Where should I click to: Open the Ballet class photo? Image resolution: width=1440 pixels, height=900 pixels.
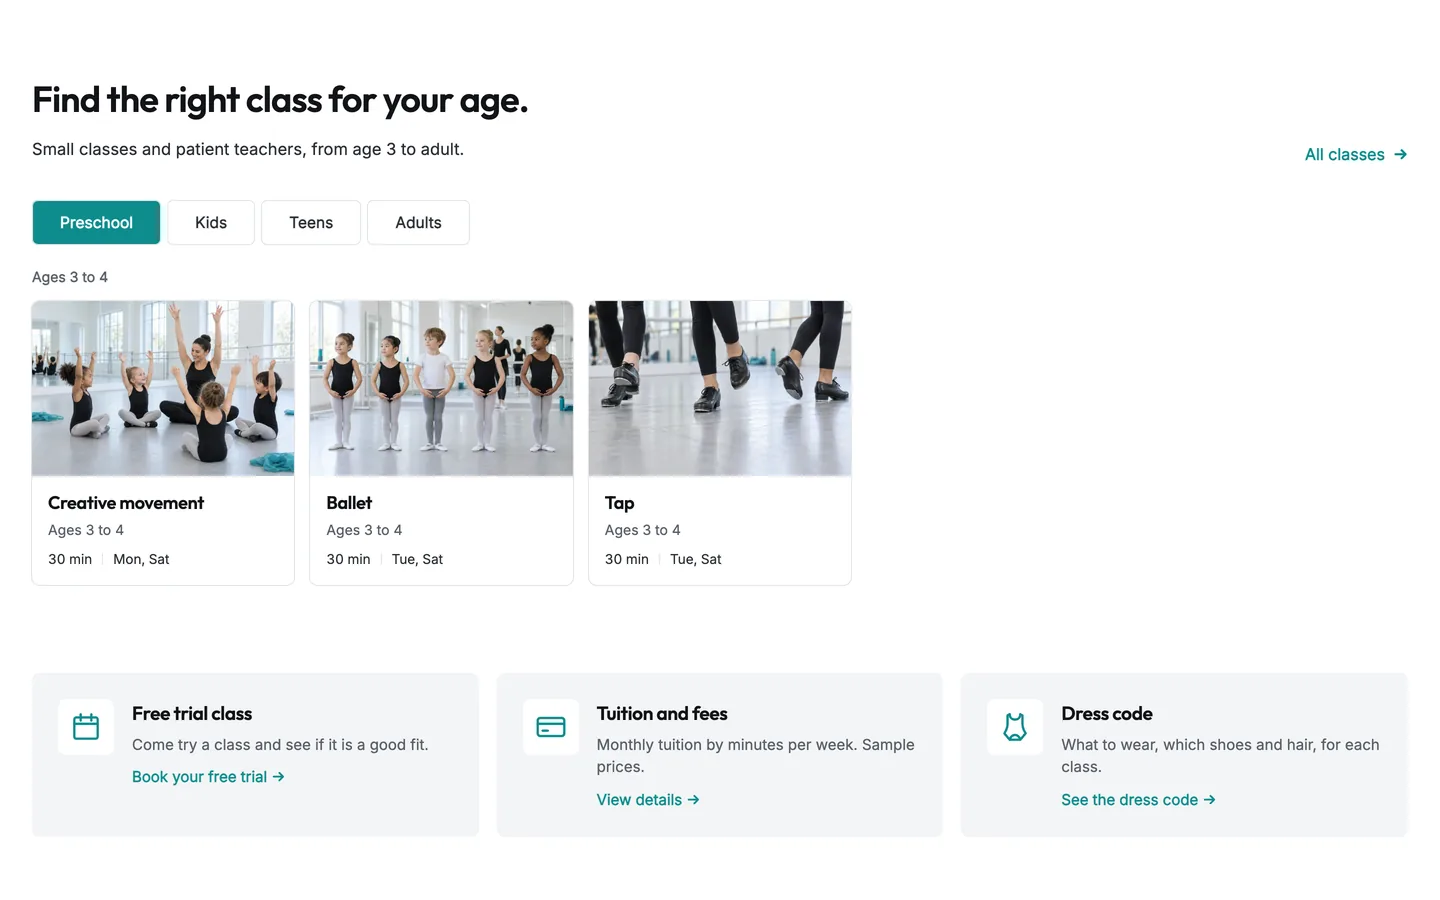(x=441, y=388)
